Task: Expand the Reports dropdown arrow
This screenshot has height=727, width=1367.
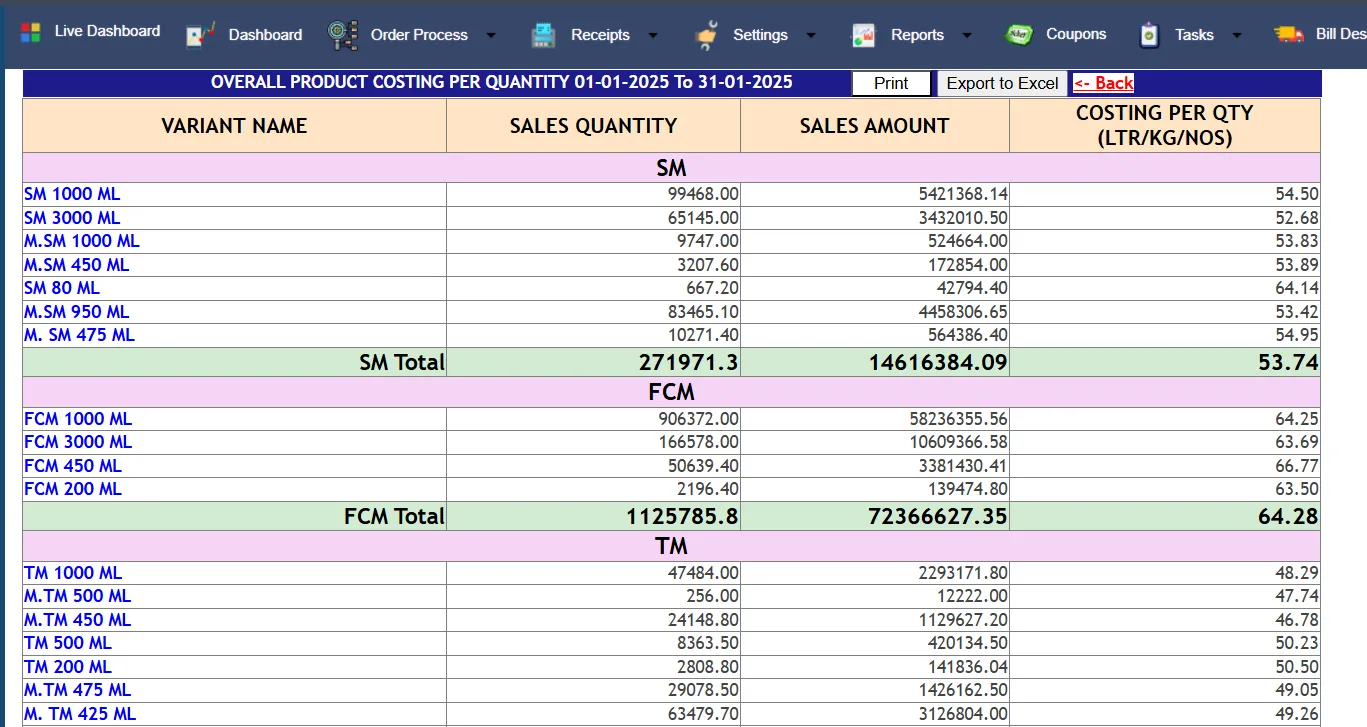Action: coord(967,35)
